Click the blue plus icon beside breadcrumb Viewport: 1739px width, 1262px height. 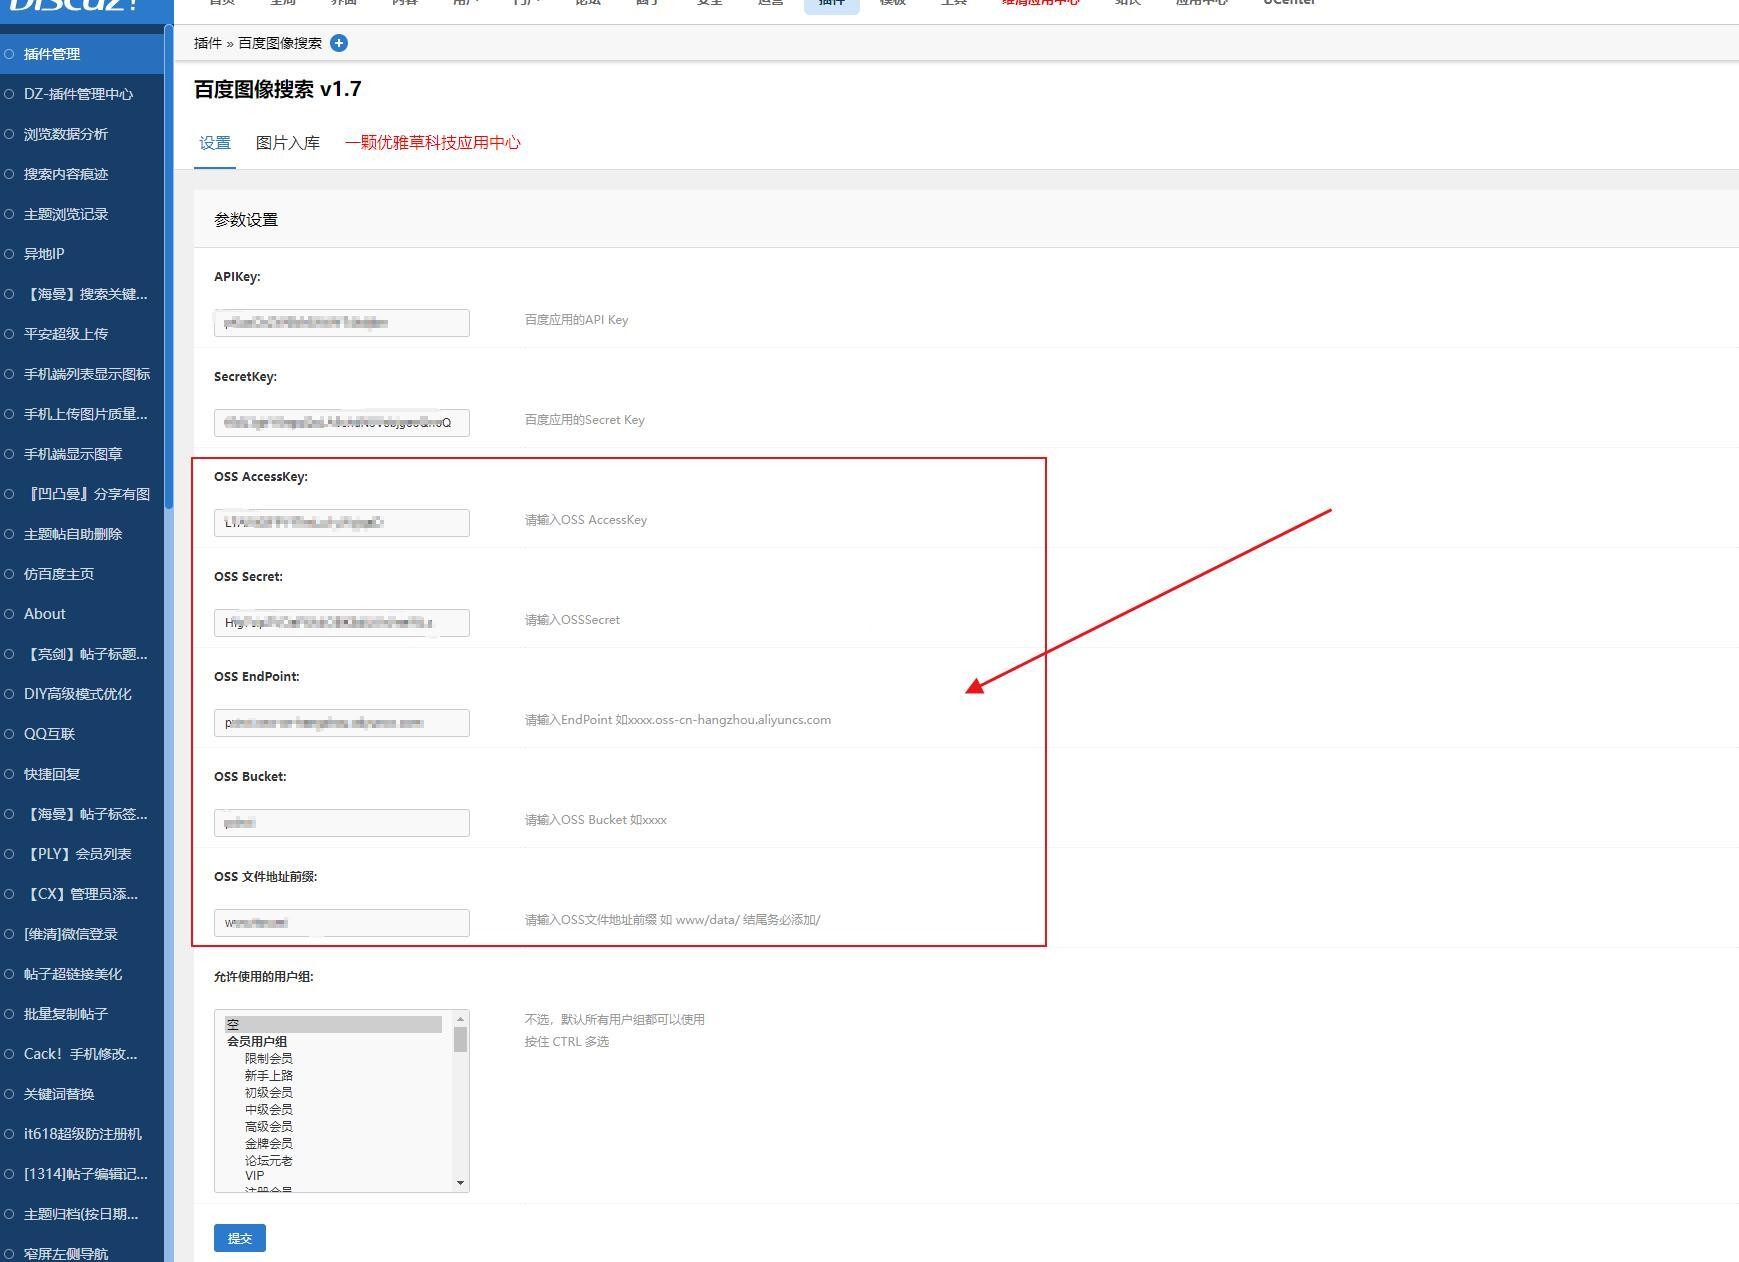click(339, 43)
